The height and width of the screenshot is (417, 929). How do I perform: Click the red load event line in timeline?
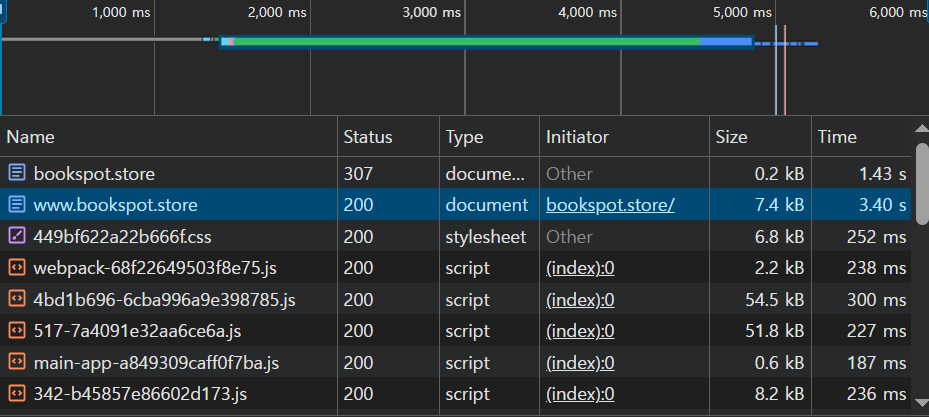pyautogui.click(x=785, y=70)
